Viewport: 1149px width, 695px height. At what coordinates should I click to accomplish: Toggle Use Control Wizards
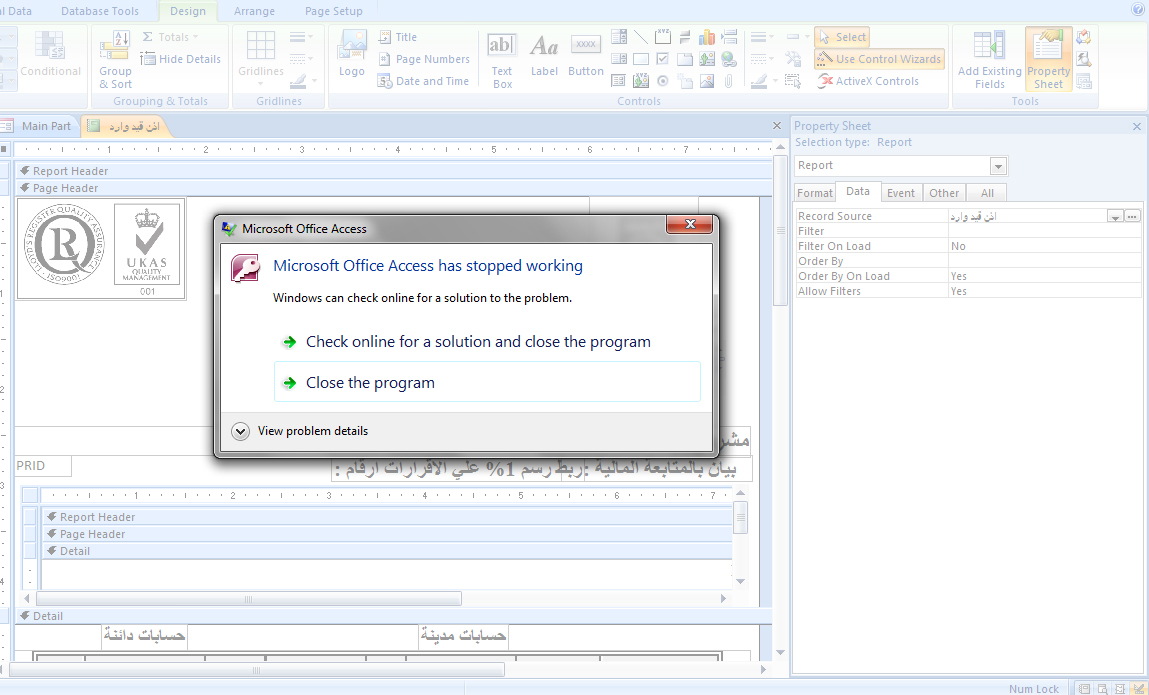(x=879, y=59)
